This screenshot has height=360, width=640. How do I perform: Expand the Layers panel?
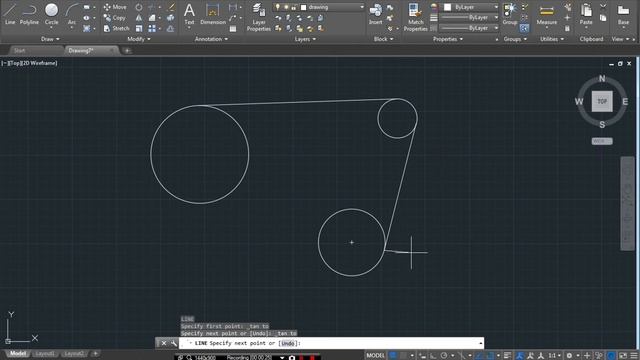[305, 39]
